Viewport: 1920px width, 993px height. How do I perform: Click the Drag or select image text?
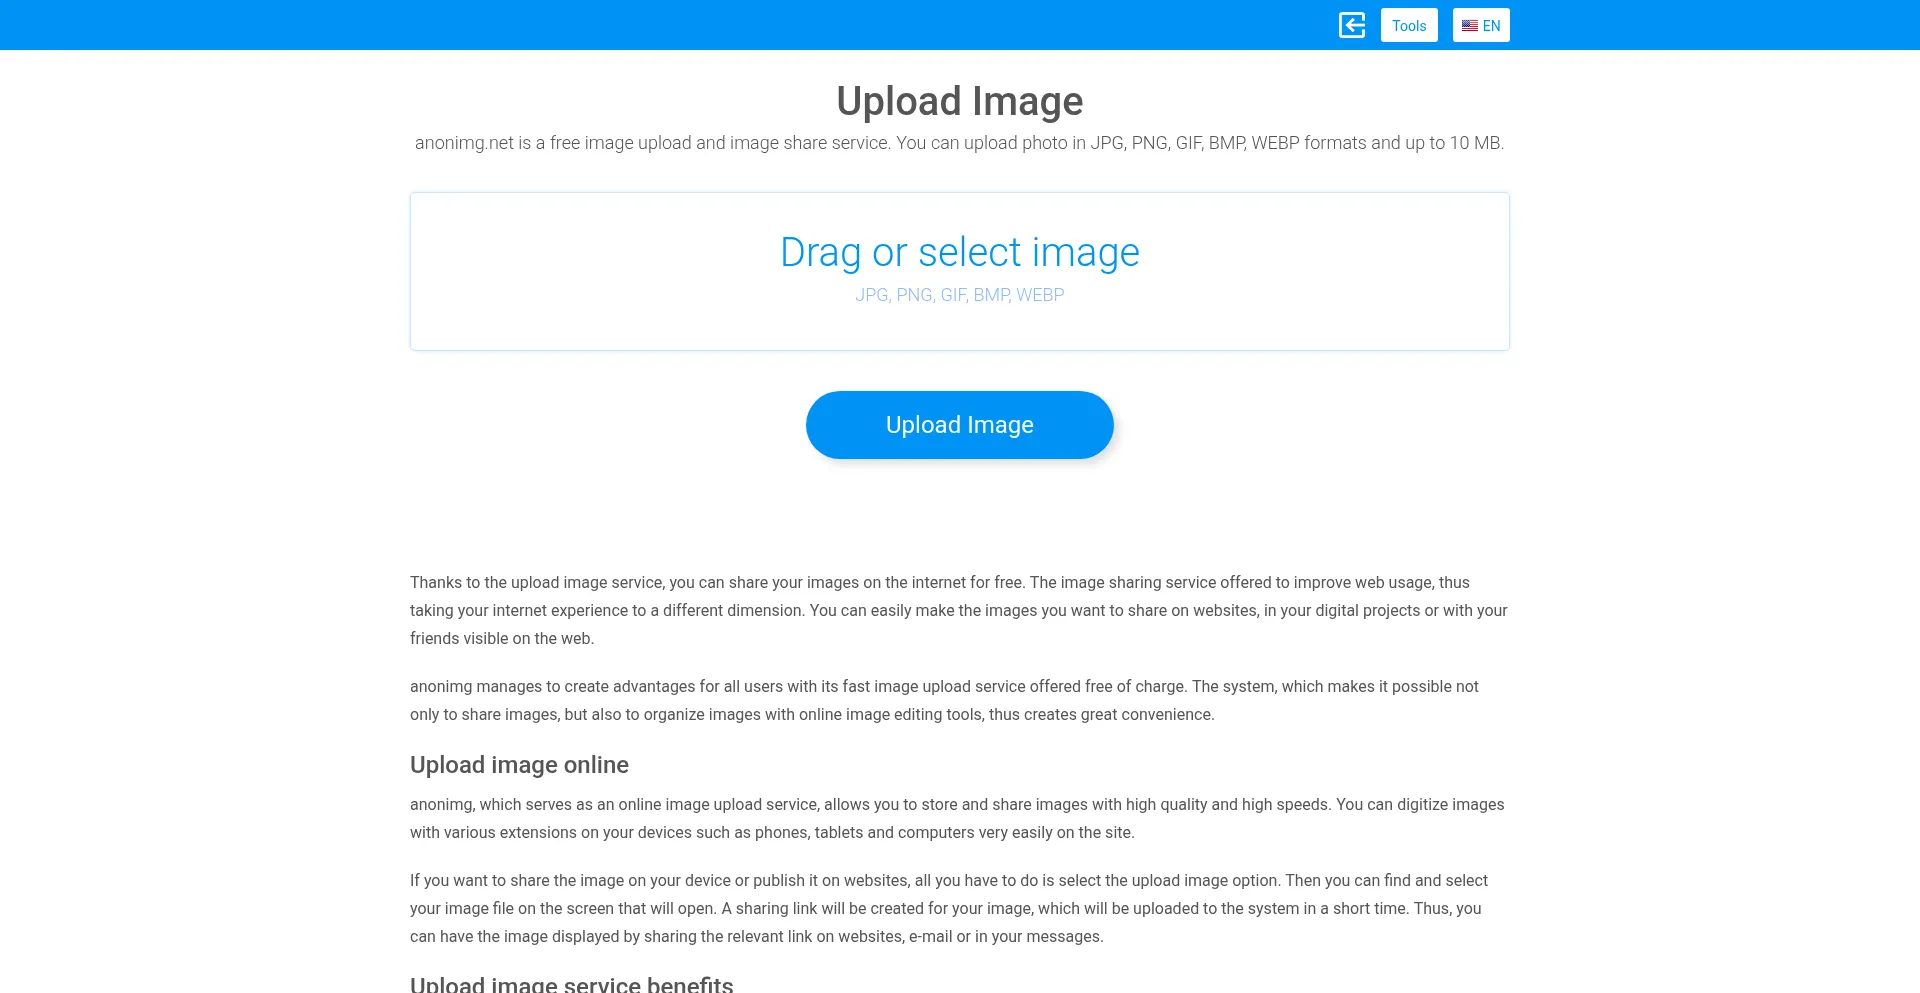(x=960, y=252)
